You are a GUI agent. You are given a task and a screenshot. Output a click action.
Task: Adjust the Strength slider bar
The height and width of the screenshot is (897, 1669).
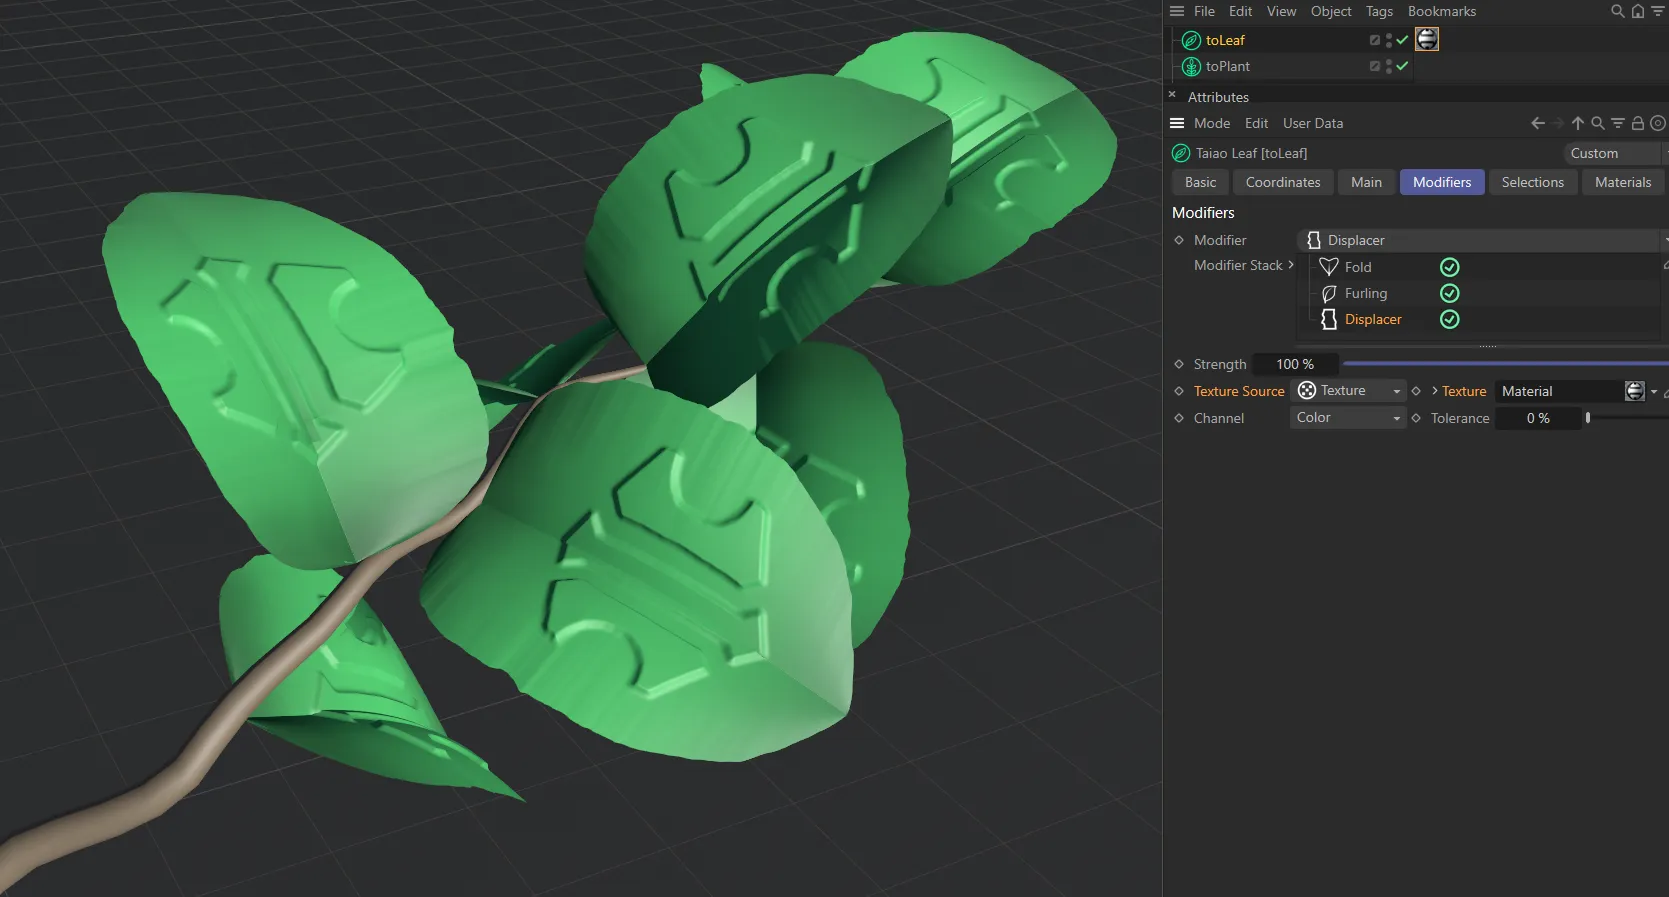click(1505, 364)
